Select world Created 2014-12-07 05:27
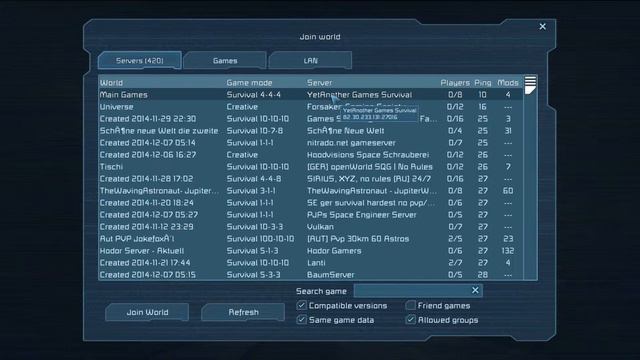This screenshot has width=640, height=360. (x=311, y=215)
